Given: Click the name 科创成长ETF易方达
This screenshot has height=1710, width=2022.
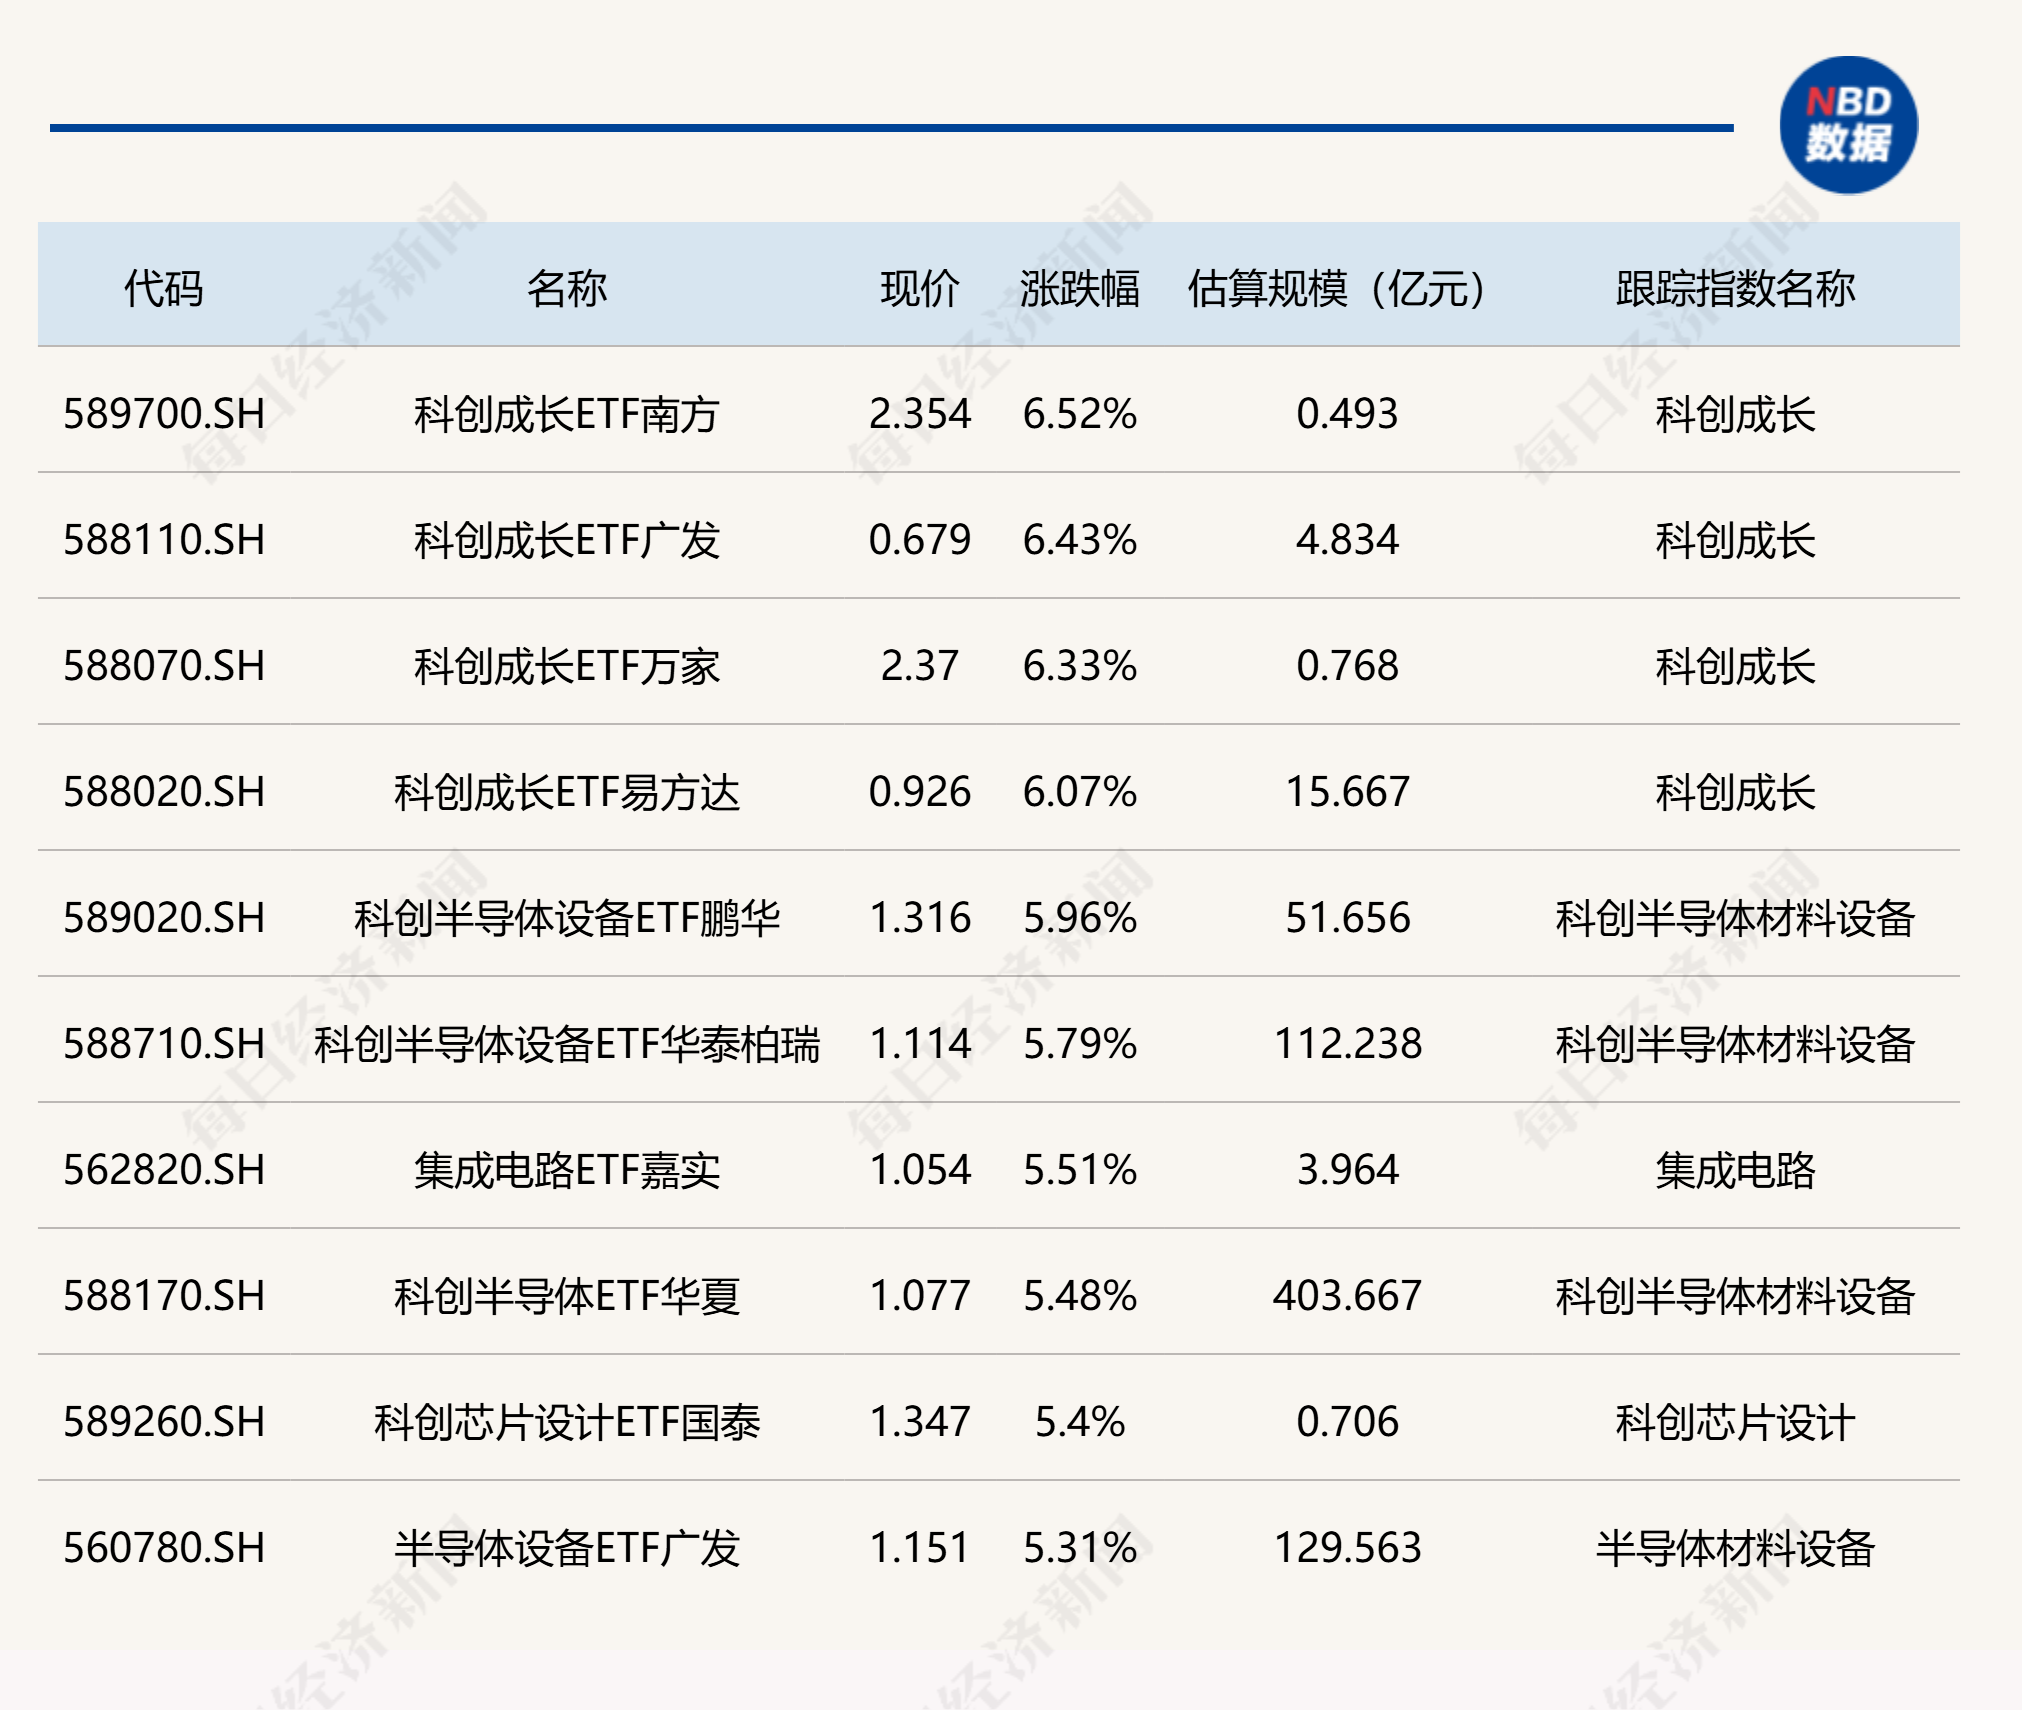Looking at the screenshot, I should coord(567,792).
